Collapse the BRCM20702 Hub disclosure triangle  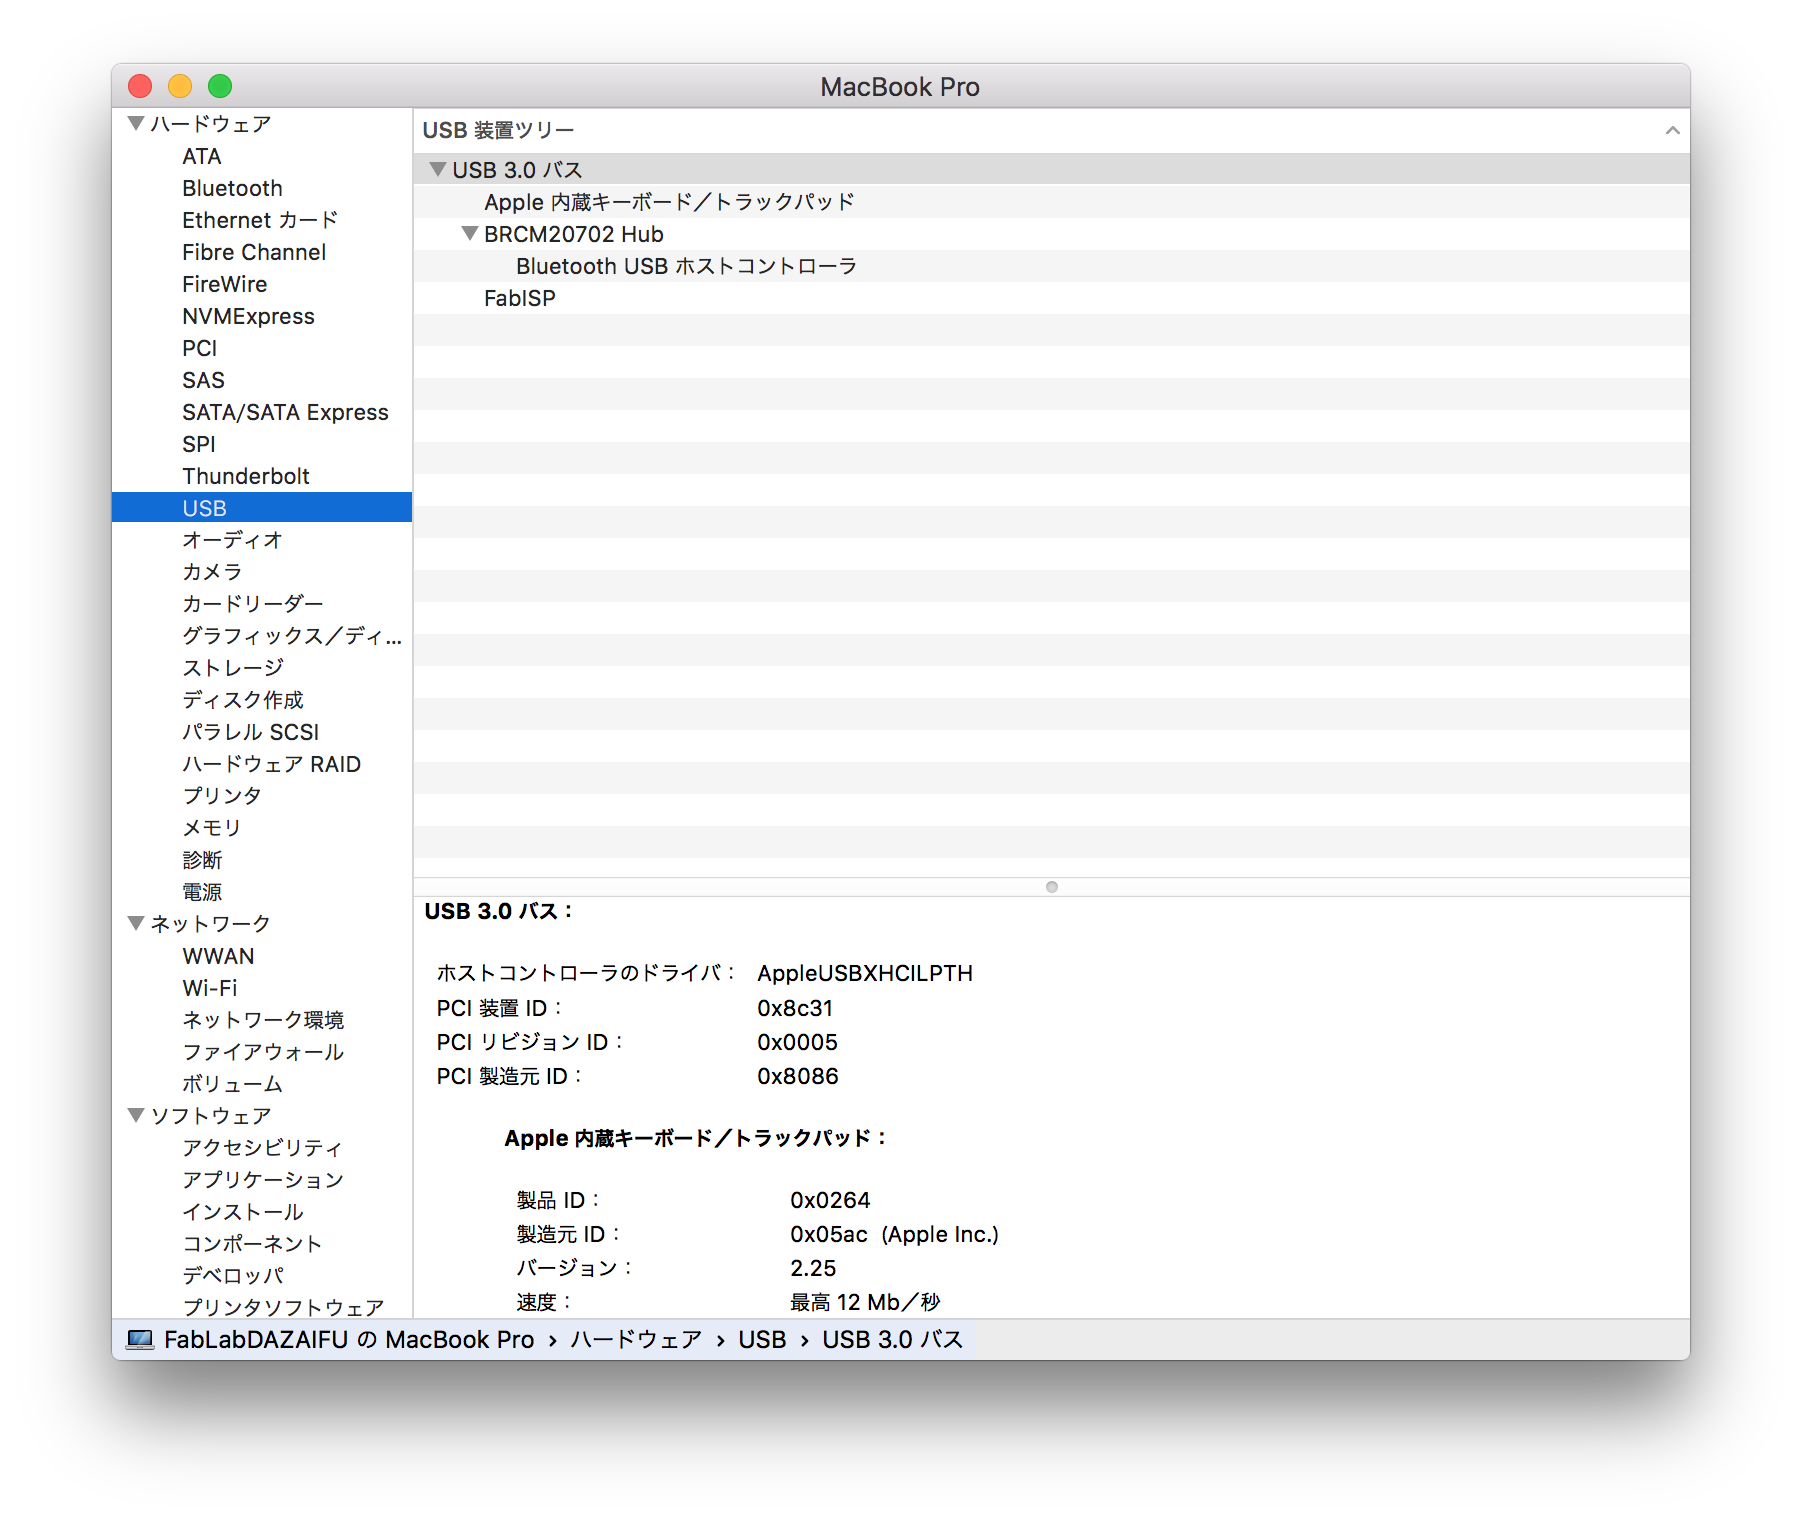469,233
